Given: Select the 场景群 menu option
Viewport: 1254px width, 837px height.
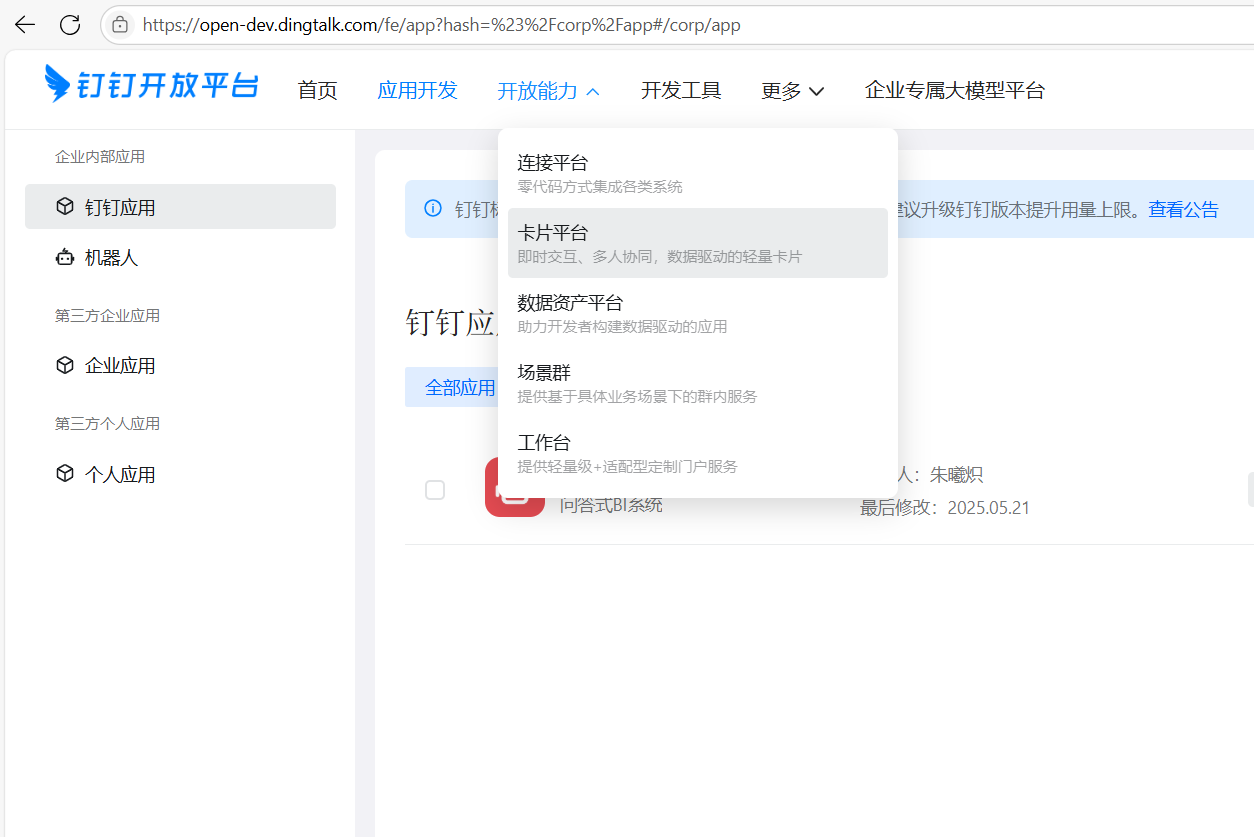Looking at the screenshot, I should 697,383.
